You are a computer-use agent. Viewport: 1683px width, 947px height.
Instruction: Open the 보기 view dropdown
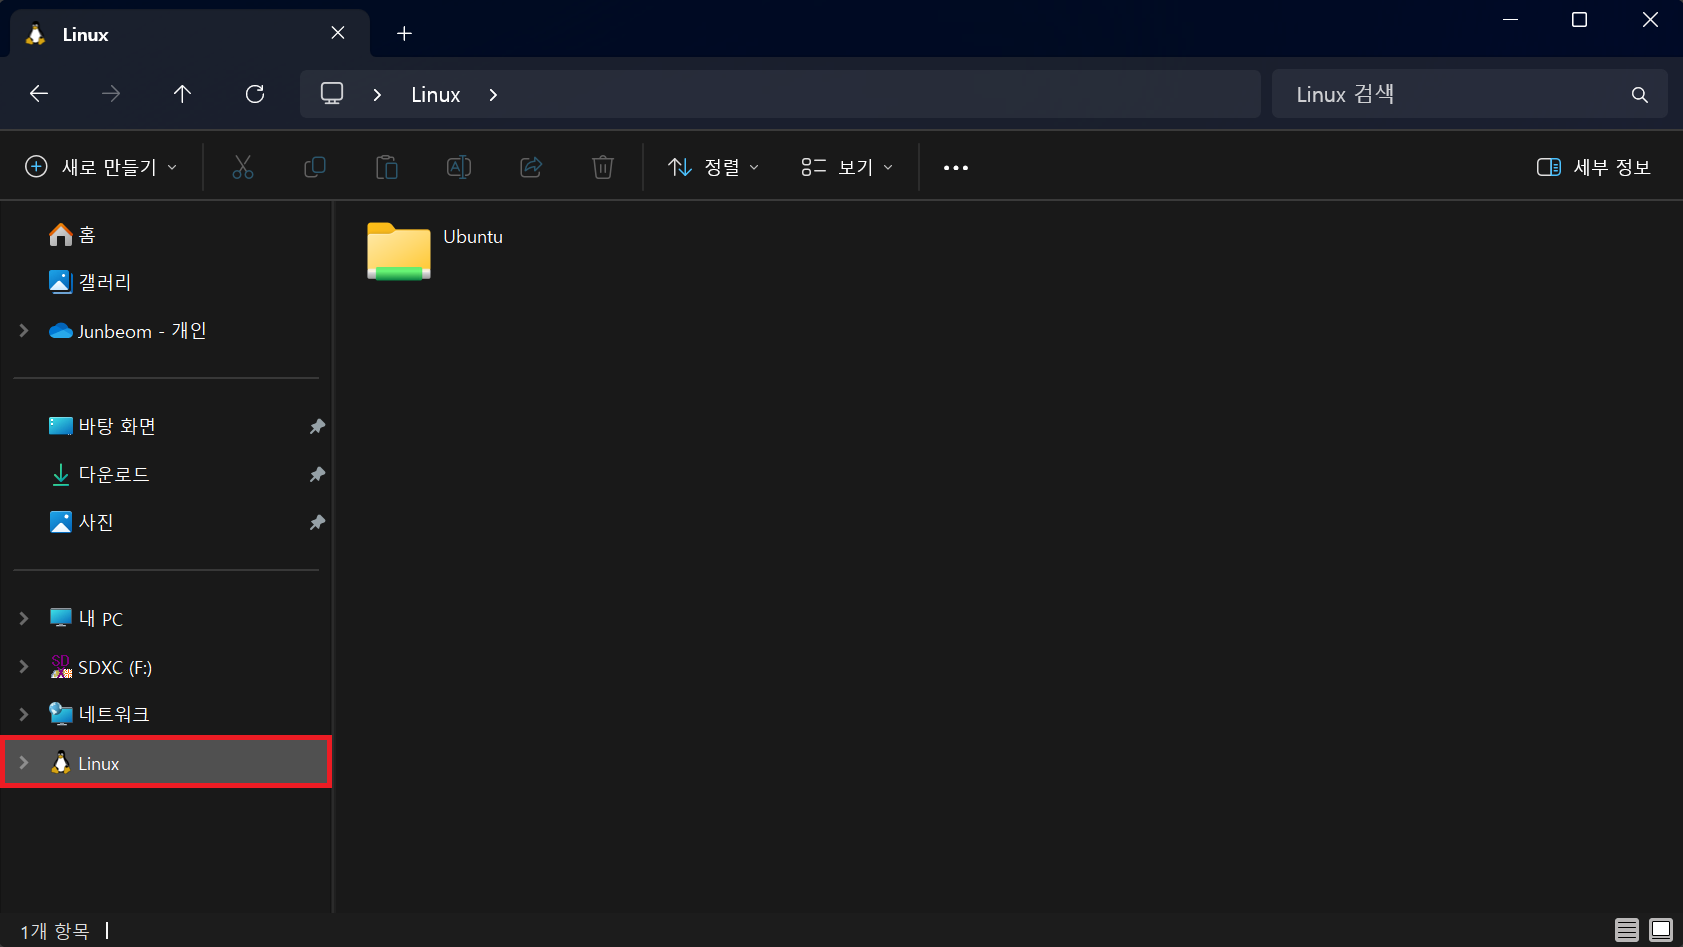pos(847,167)
